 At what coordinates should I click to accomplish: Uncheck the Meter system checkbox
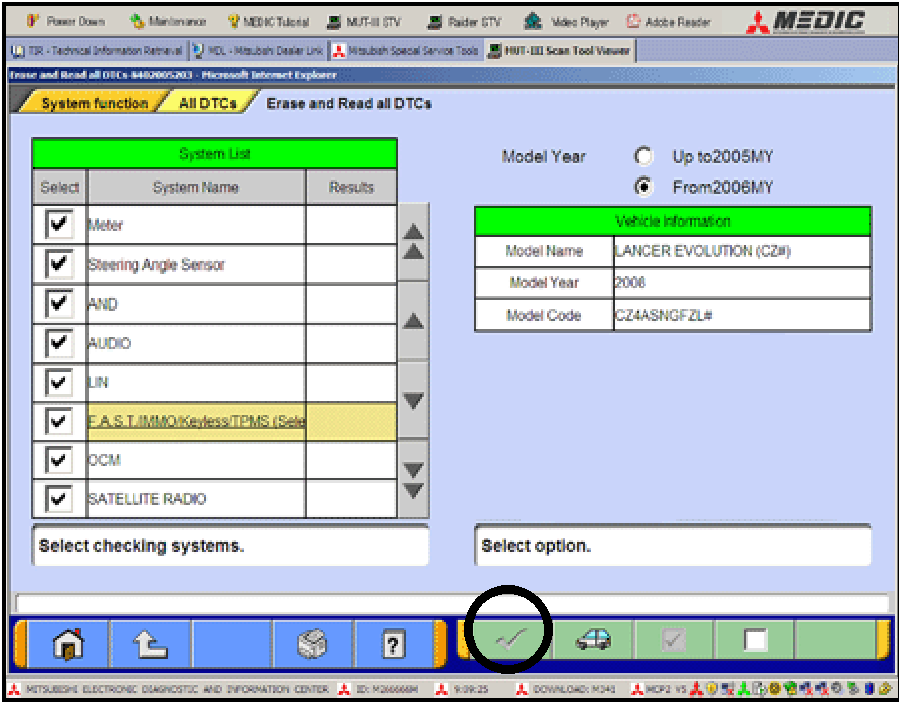point(60,225)
